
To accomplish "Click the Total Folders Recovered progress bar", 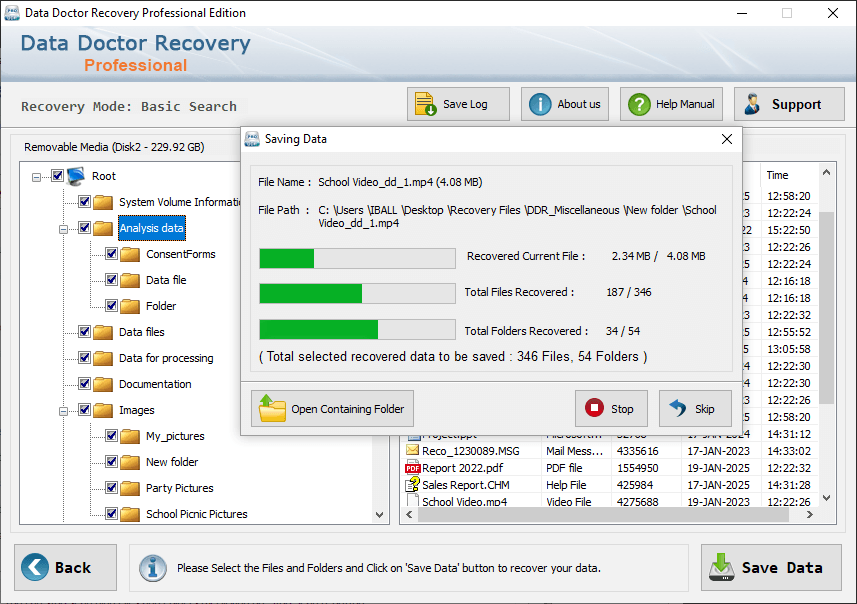I will [x=357, y=330].
